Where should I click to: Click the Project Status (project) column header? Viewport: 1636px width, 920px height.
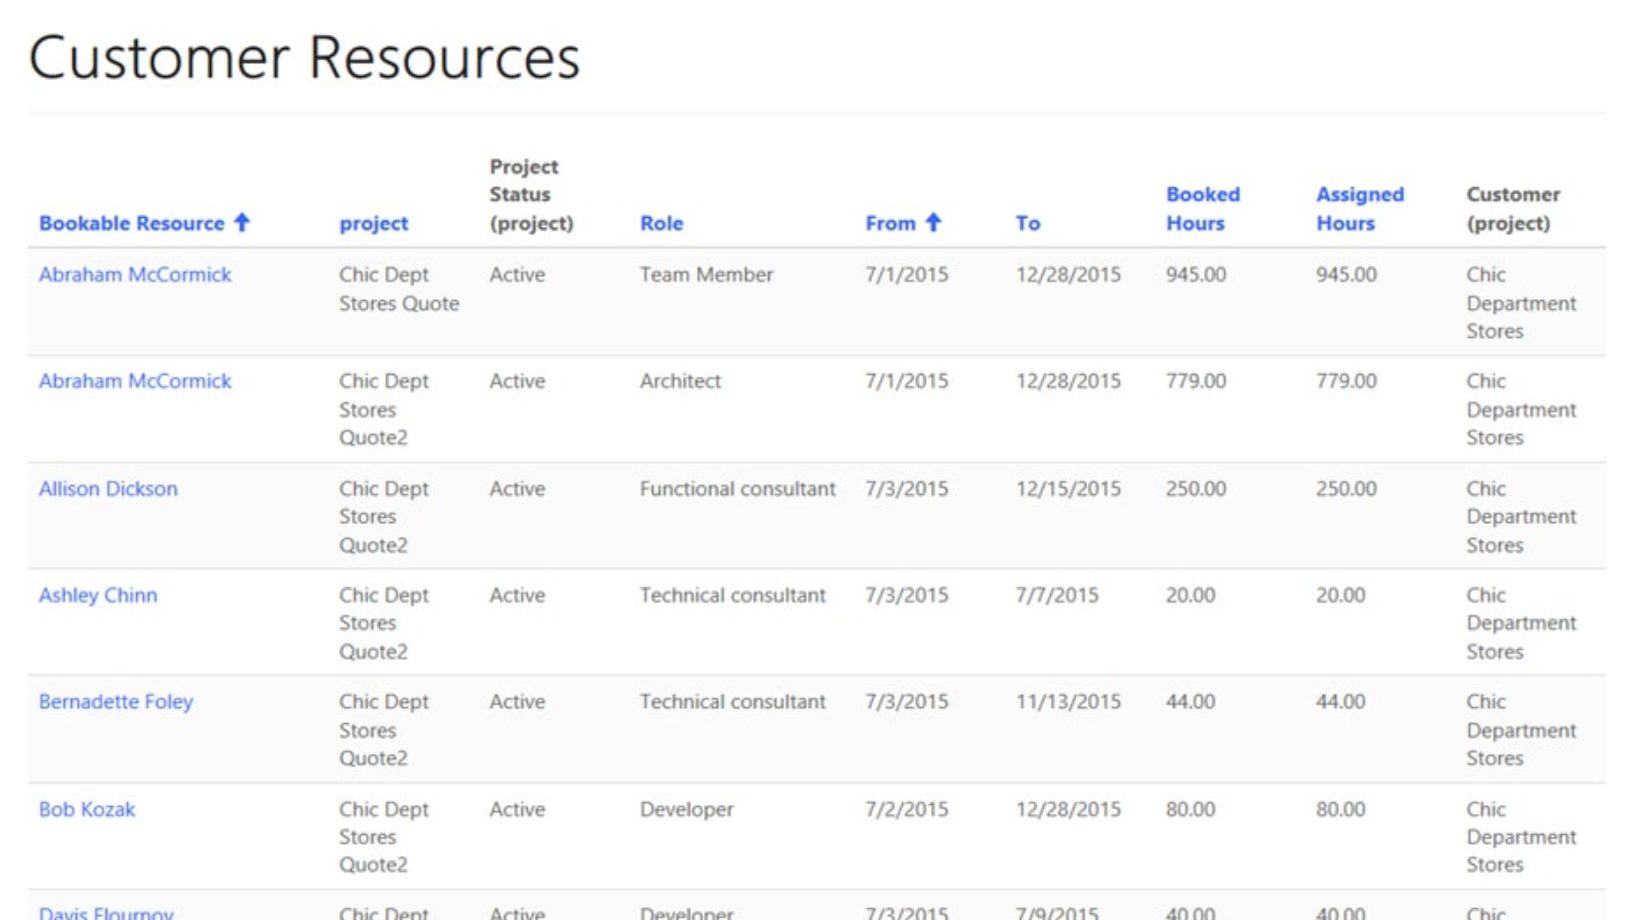530,195
